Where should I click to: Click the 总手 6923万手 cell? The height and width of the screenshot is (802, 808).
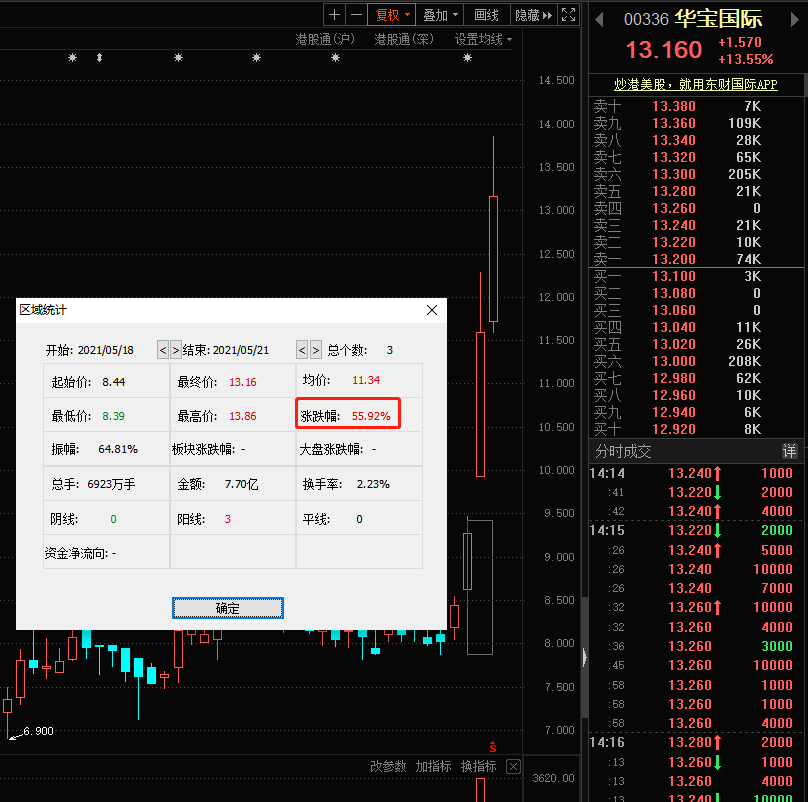pos(106,484)
